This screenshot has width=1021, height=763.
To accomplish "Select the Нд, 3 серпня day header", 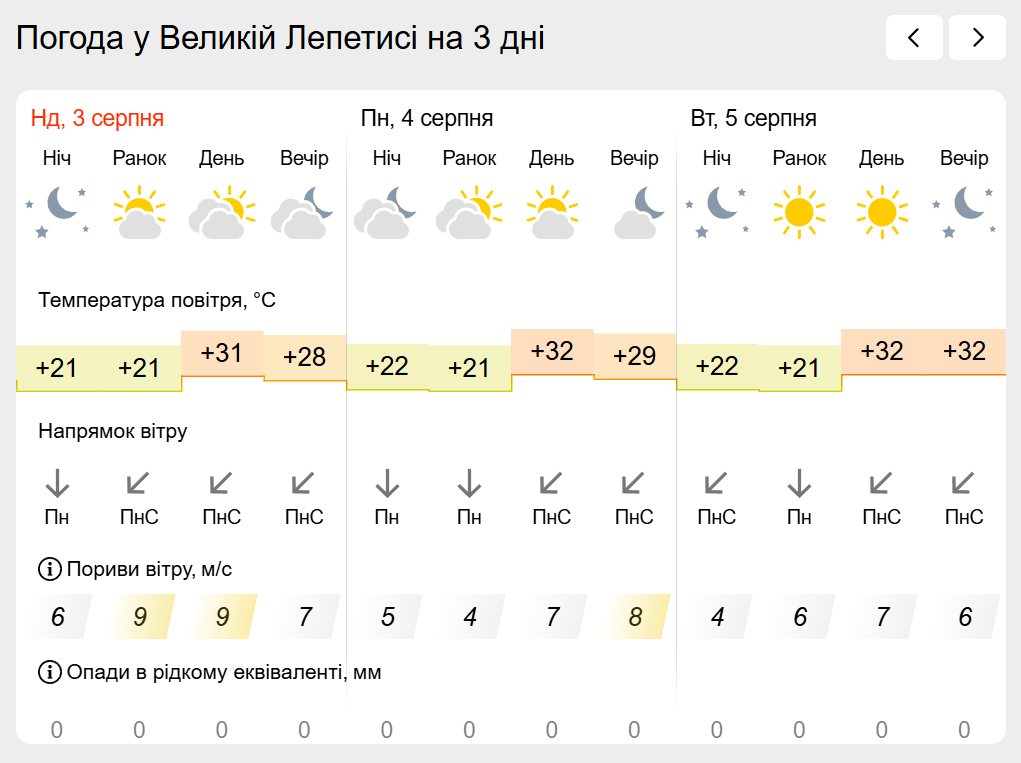I will 97,118.
